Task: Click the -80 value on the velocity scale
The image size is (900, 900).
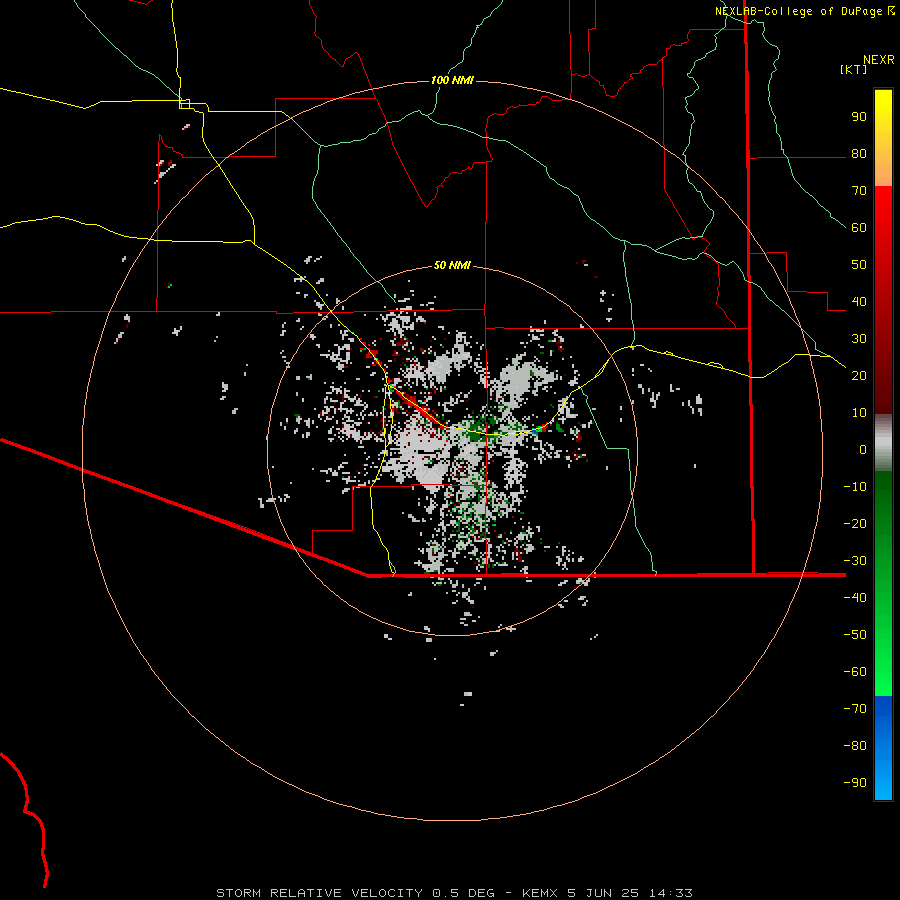Action: coord(855,746)
